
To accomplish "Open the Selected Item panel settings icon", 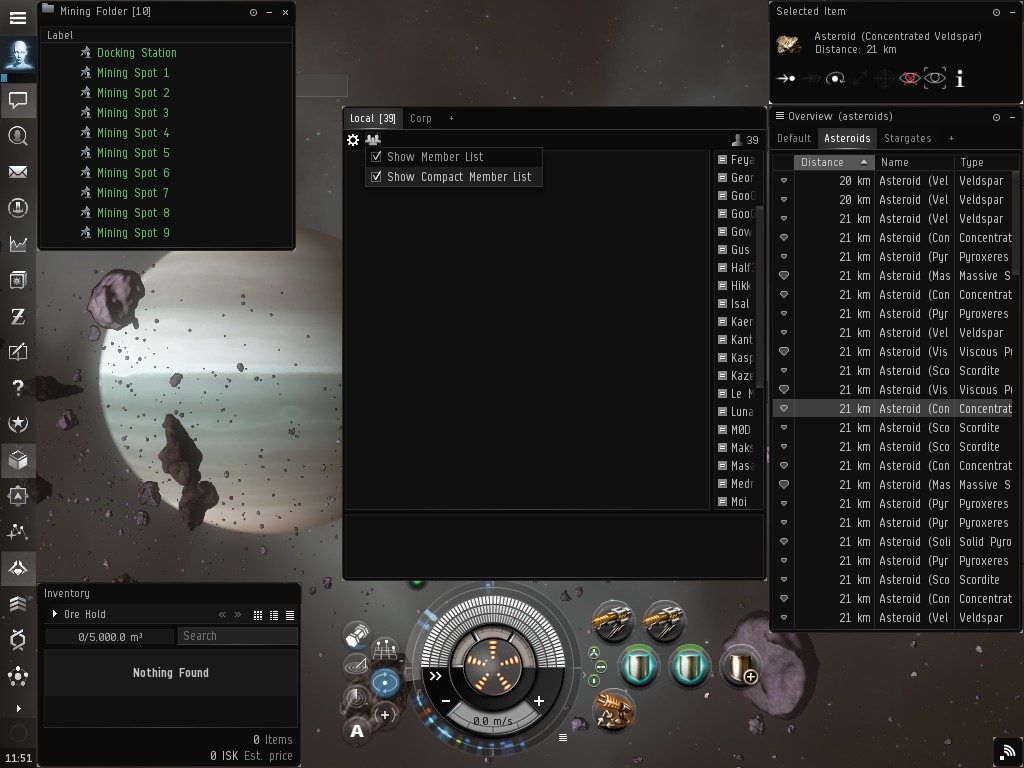I will [996, 12].
